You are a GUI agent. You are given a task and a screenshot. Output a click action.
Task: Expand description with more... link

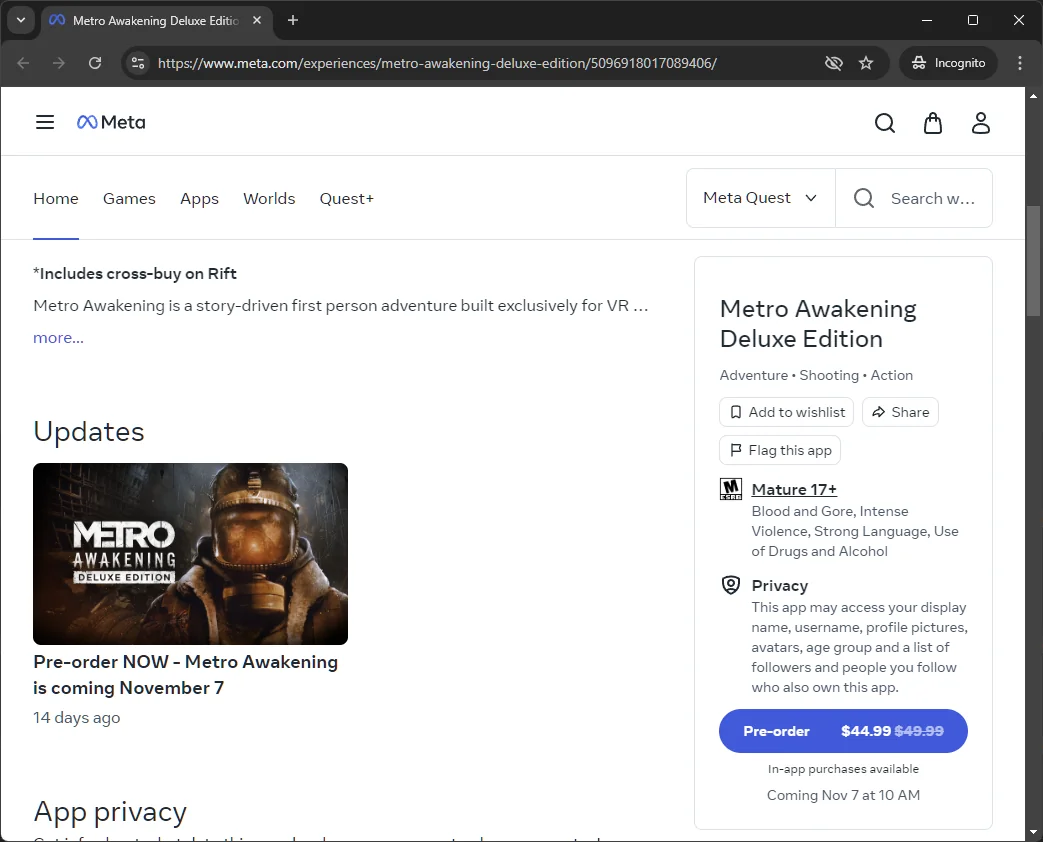(x=59, y=338)
